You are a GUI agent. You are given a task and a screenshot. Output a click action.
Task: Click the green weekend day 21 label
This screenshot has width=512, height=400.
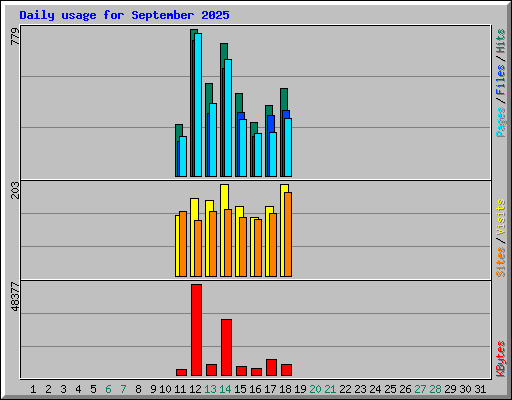tap(330, 389)
